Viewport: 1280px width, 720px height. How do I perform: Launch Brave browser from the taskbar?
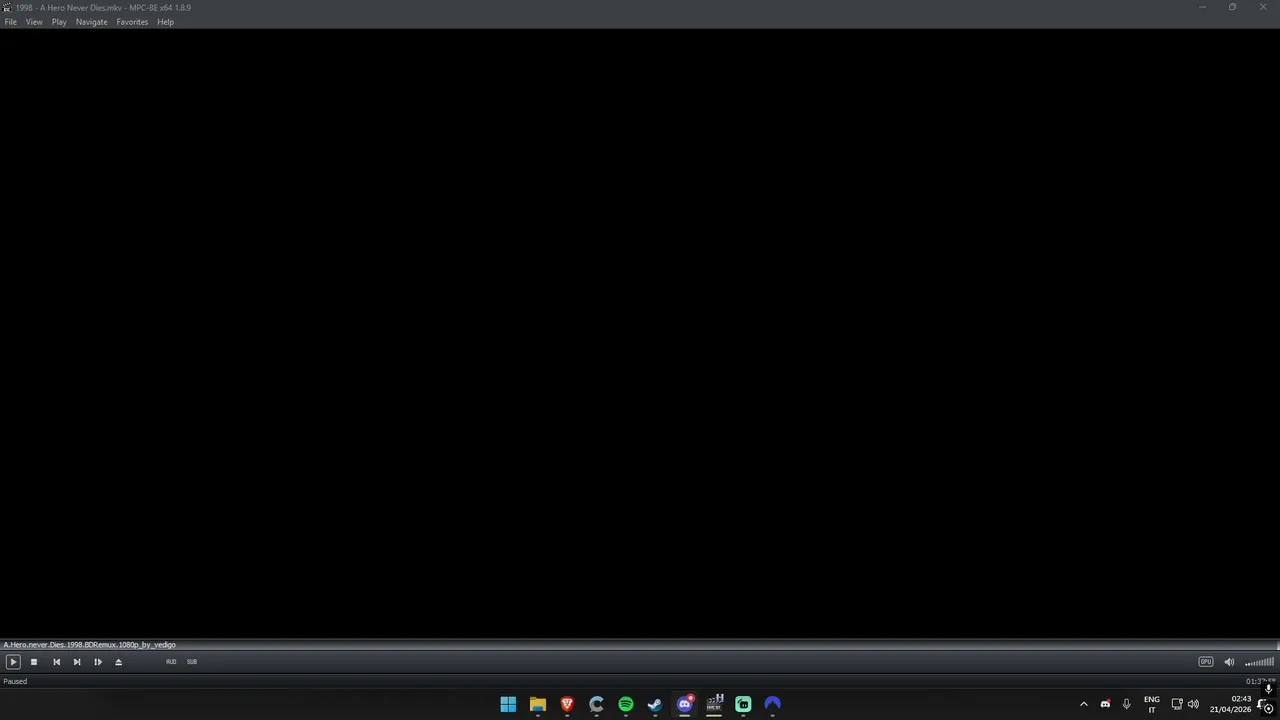[567, 704]
